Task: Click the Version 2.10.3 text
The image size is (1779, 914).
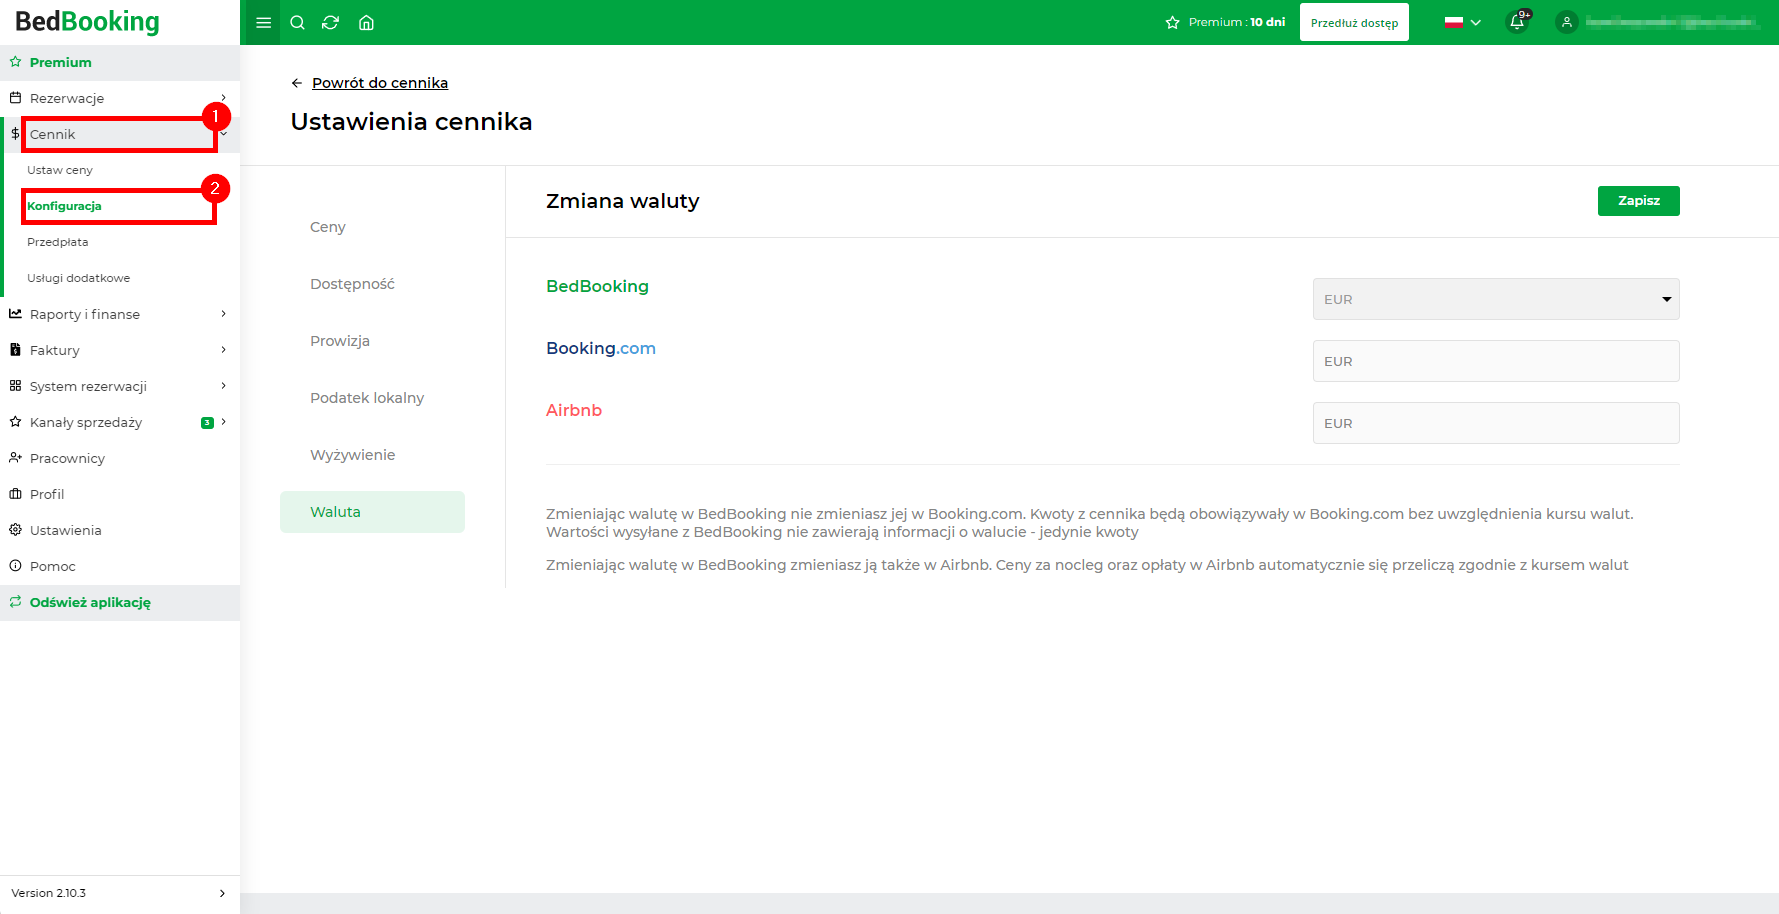Action: tap(49, 893)
